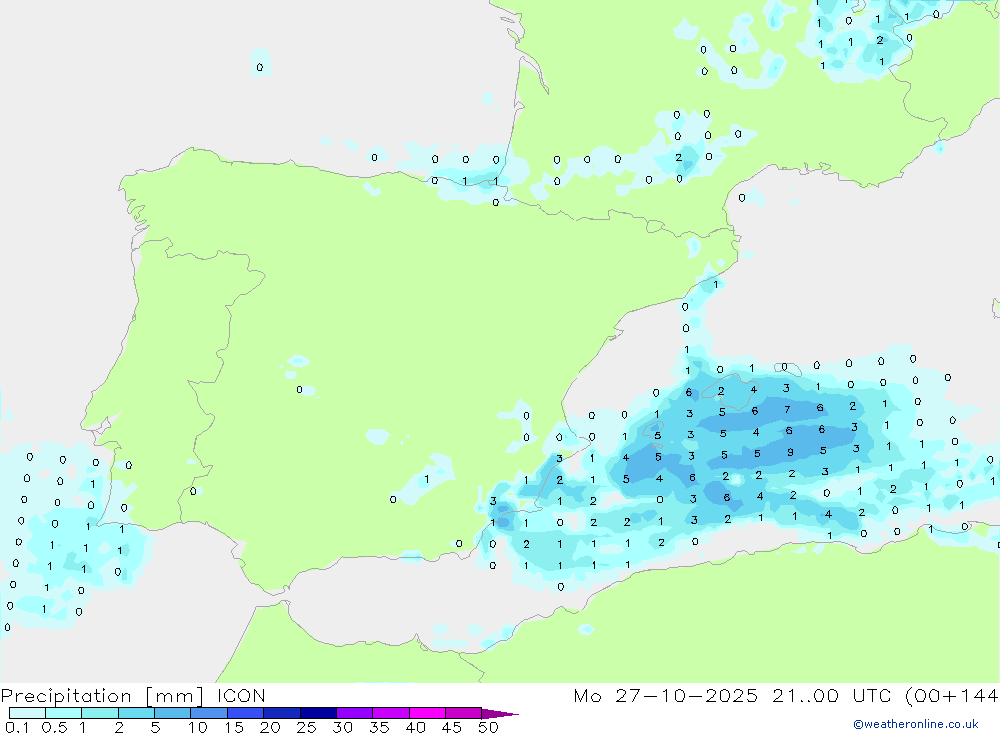The image size is (1000, 733).
Task: Click the "7" precipitation value on the map
Action: click(787, 410)
